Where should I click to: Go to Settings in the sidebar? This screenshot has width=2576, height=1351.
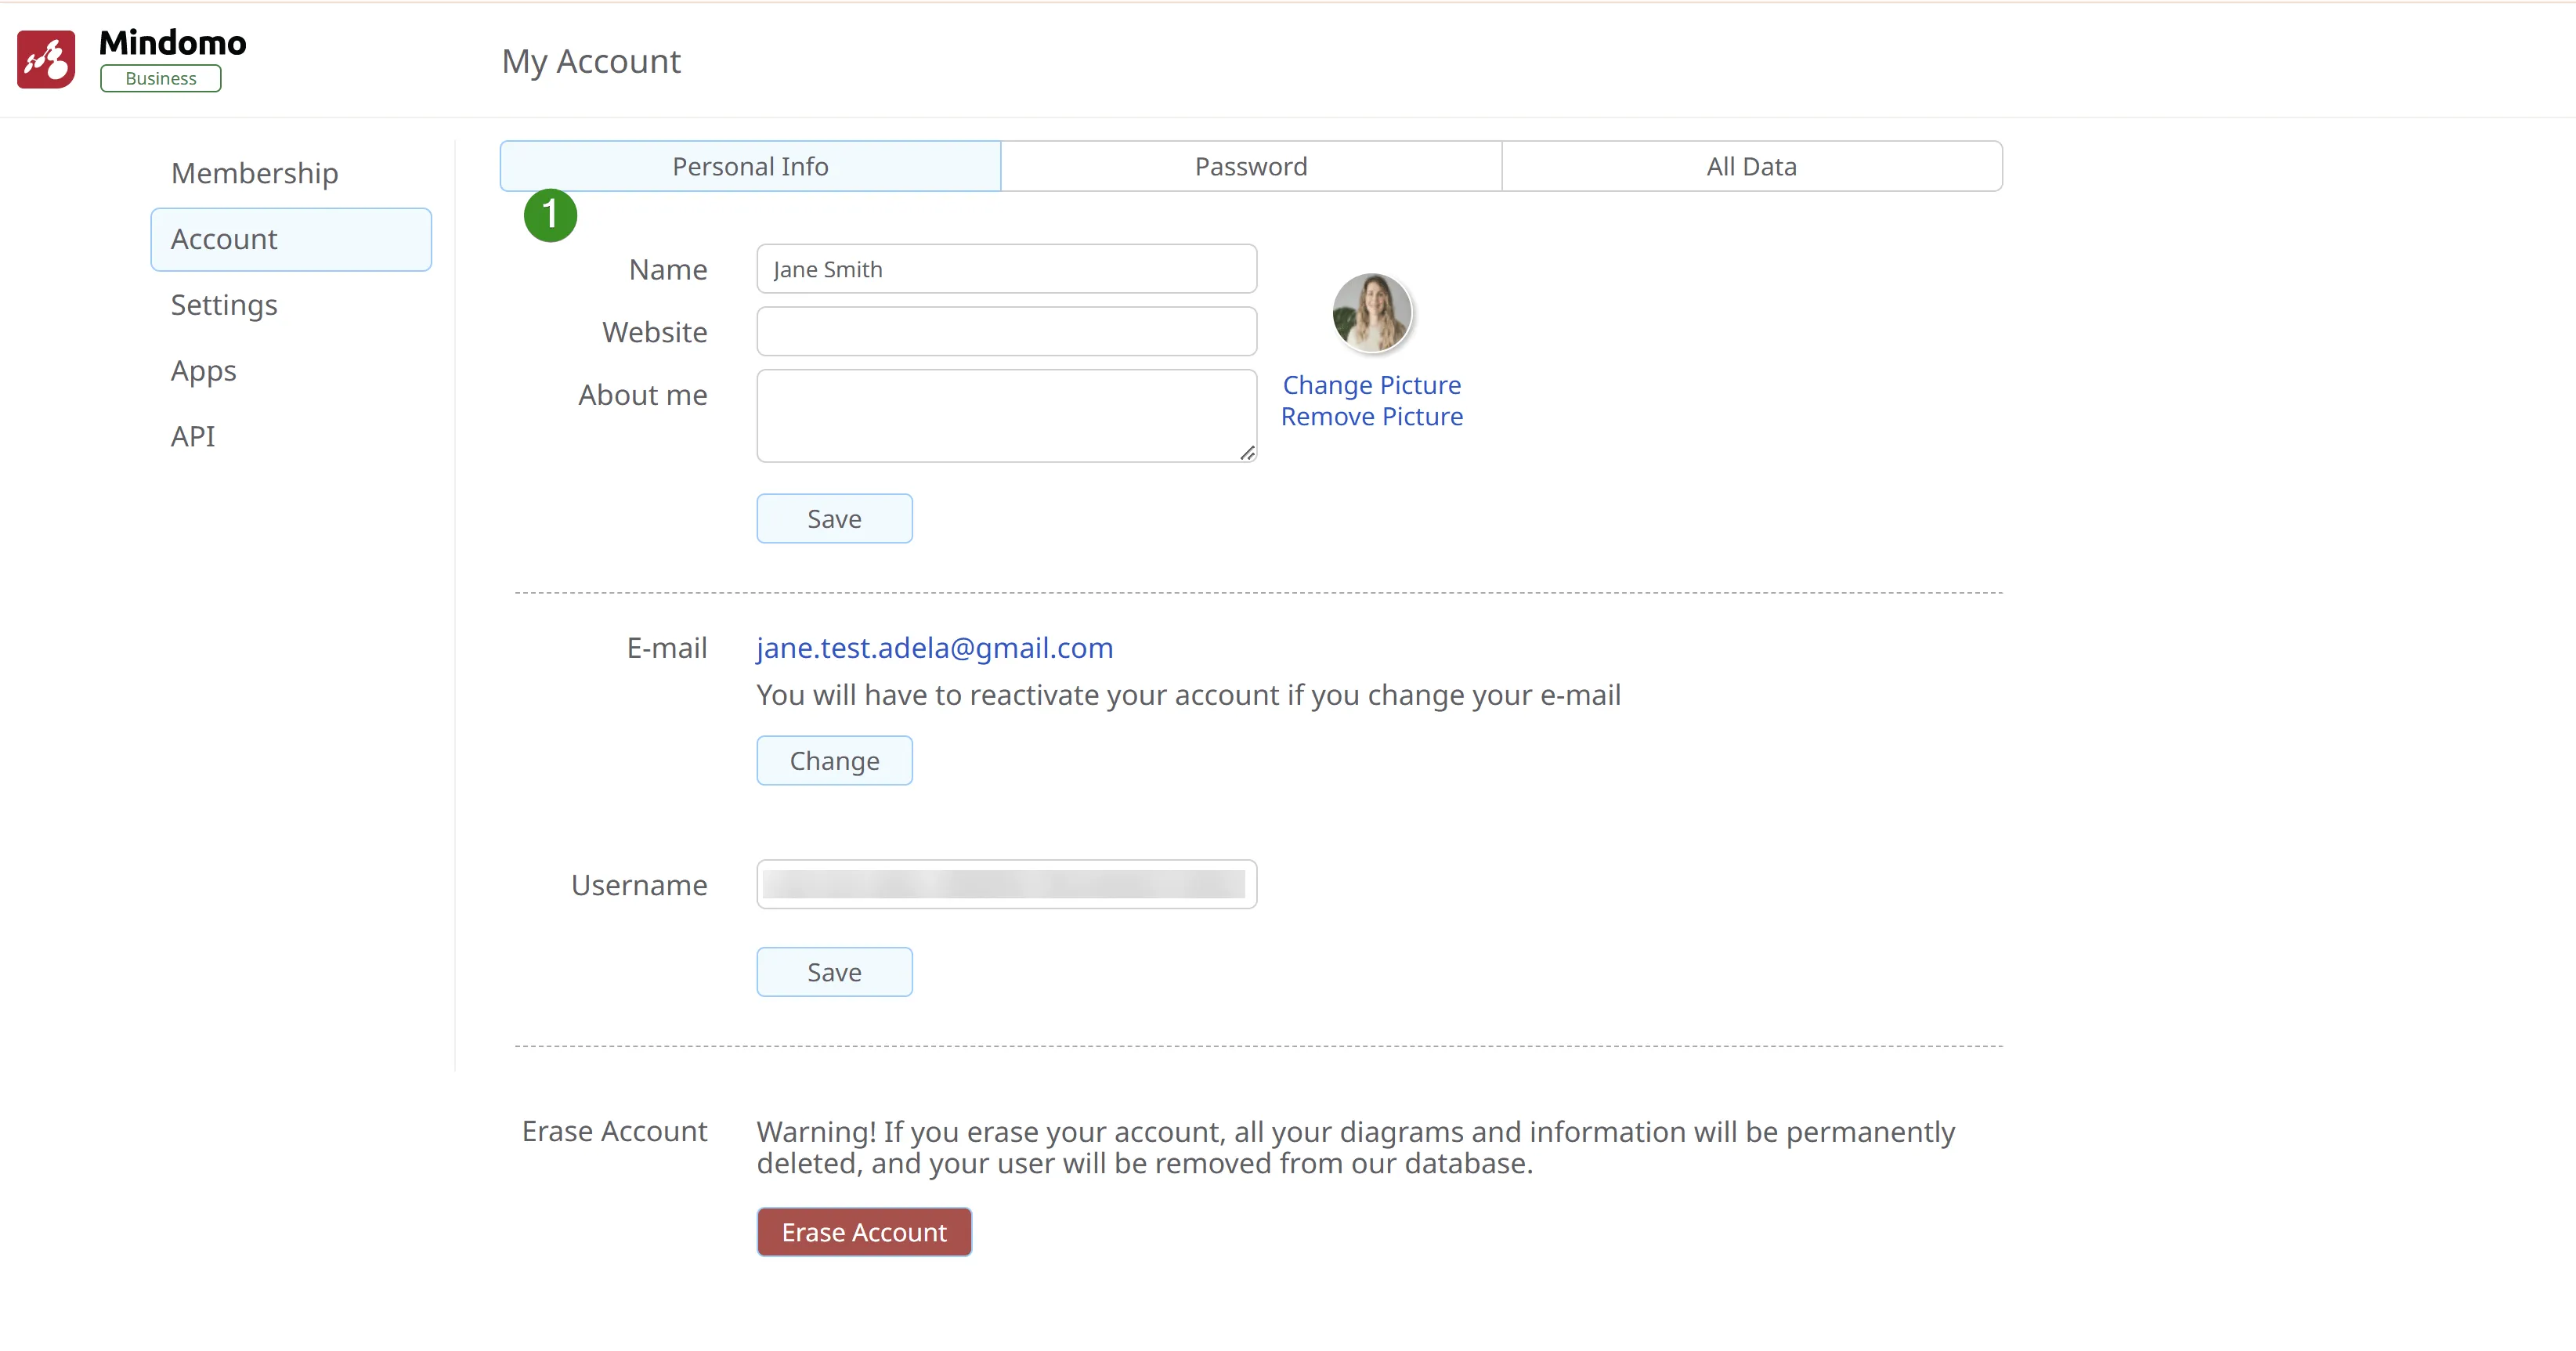click(224, 305)
